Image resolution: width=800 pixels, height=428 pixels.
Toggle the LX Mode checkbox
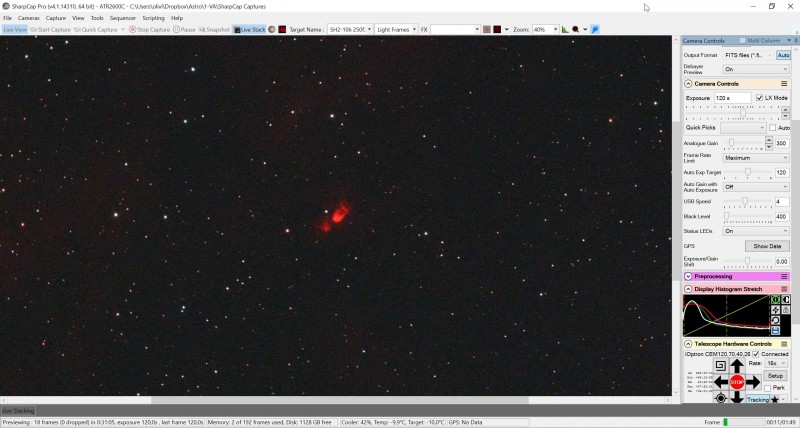pos(759,98)
